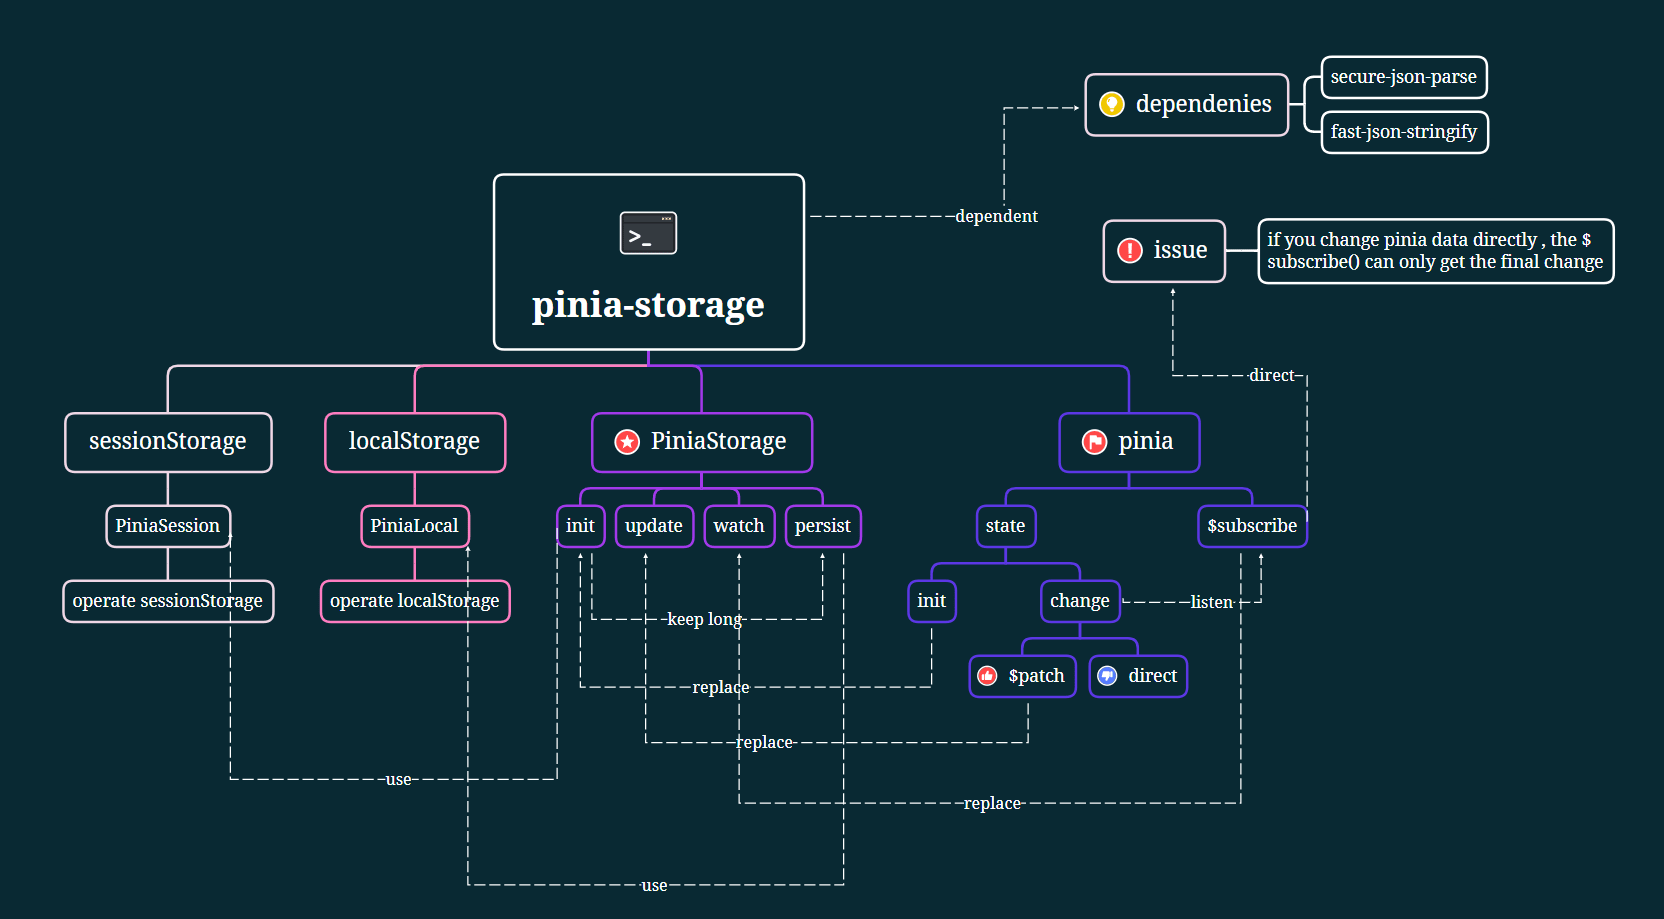Select the update node
Image resolution: width=1664 pixels, height=919 pixels.
(654, 526)
